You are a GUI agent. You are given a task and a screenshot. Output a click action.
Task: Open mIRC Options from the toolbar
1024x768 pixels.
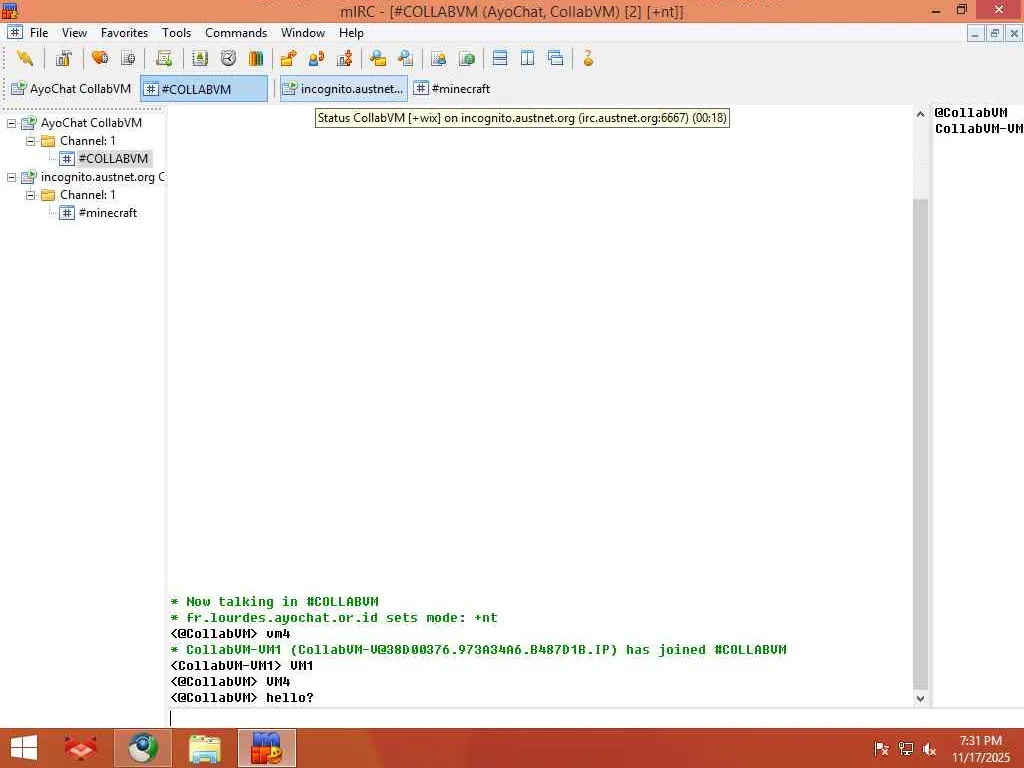[63, 59]
